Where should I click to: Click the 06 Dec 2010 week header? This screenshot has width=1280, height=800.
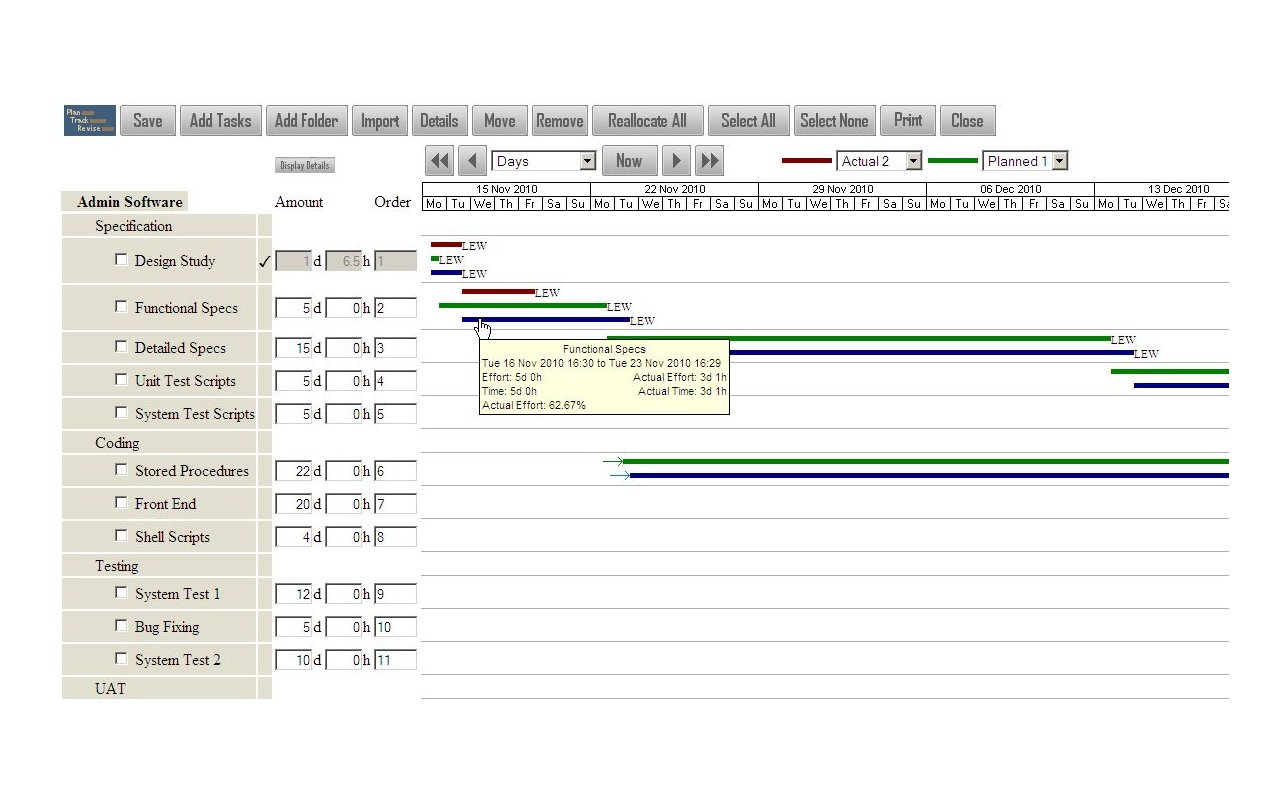pos(1010,189)
